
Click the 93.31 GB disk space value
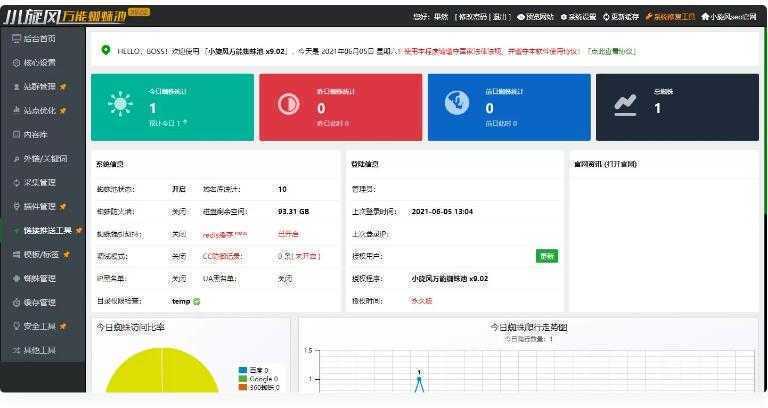[293, 212]
